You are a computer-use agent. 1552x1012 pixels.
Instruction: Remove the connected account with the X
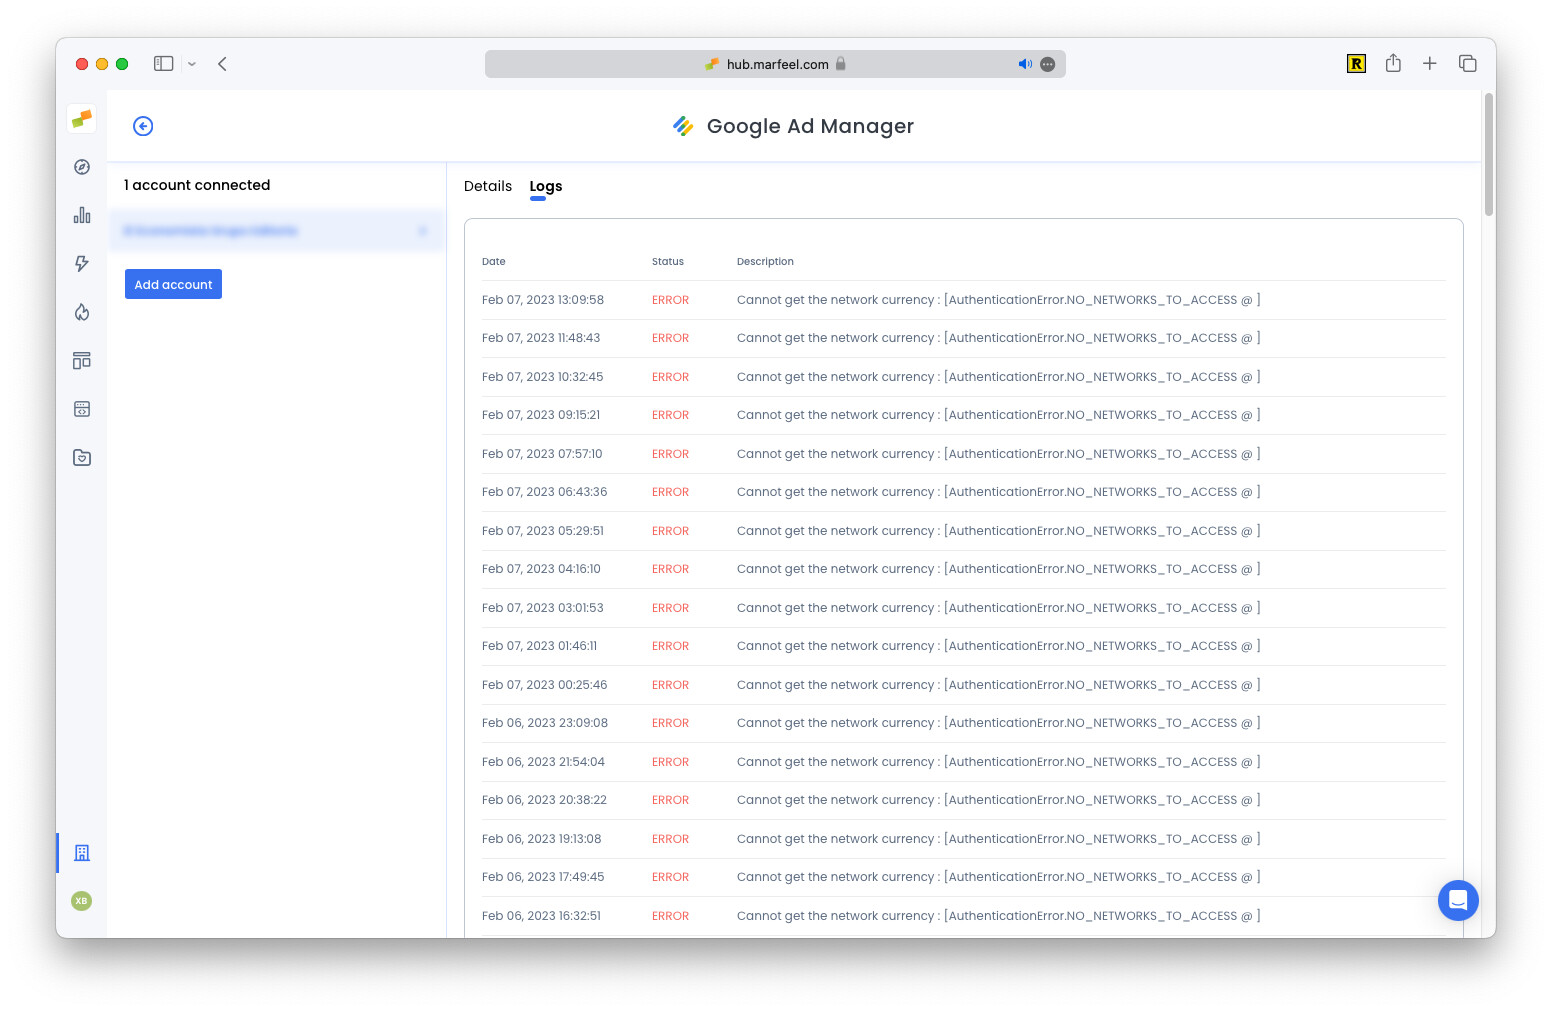423,231
